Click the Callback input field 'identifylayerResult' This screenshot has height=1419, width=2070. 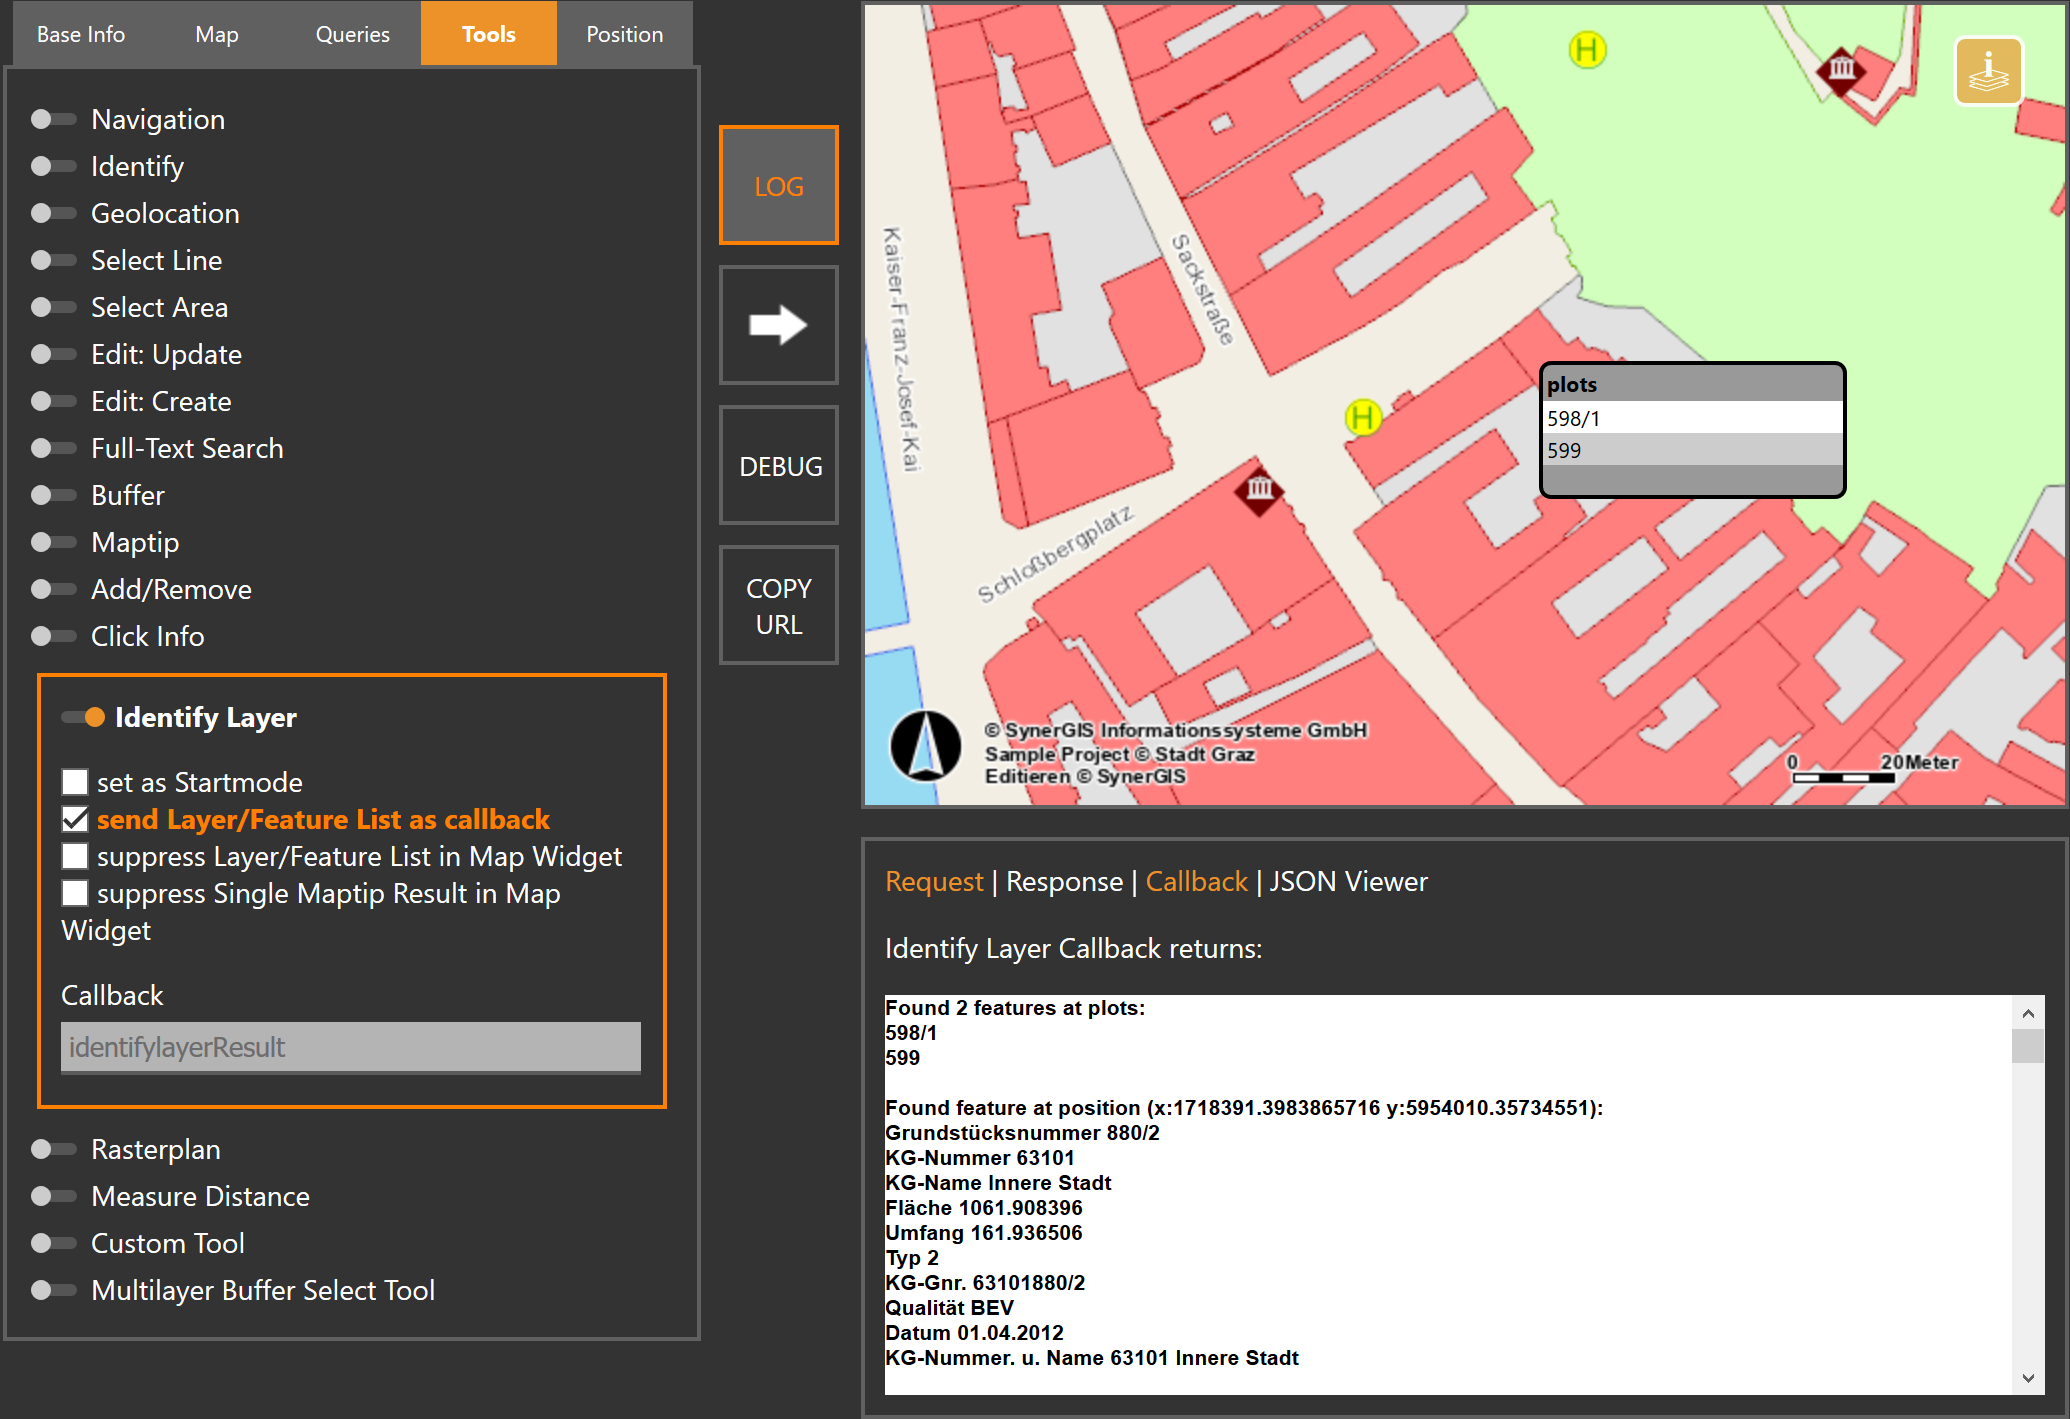click(x=350, y=1047)
